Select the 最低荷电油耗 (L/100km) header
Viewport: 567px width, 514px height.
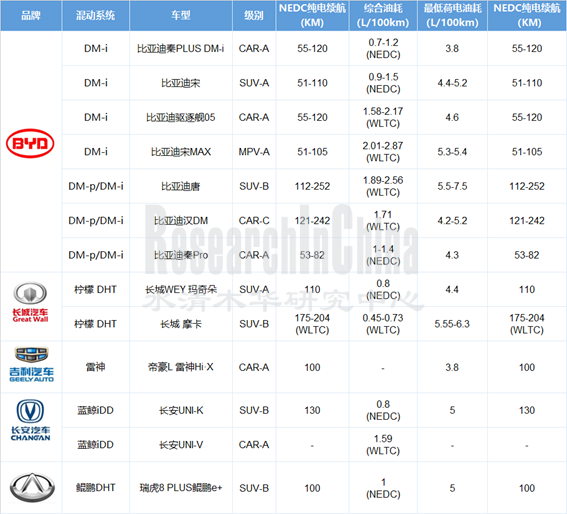pyautogui.click(x=452, y=16)
